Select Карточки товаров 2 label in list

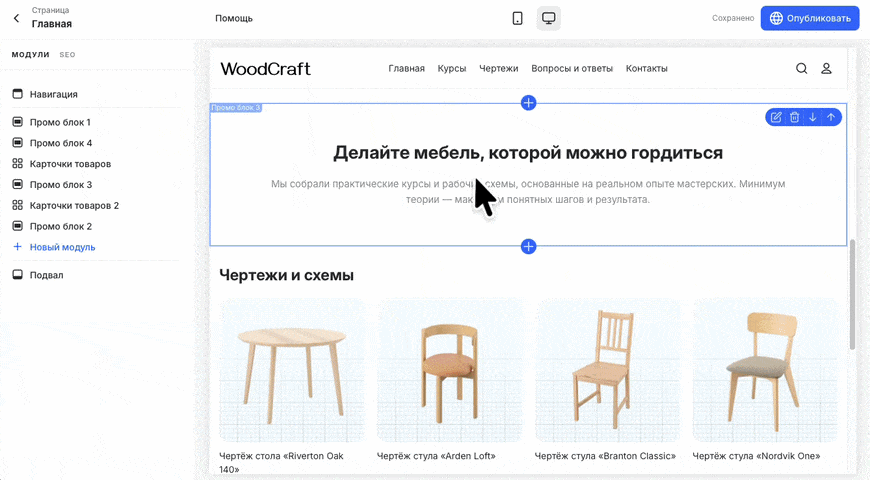click(74, 205)
